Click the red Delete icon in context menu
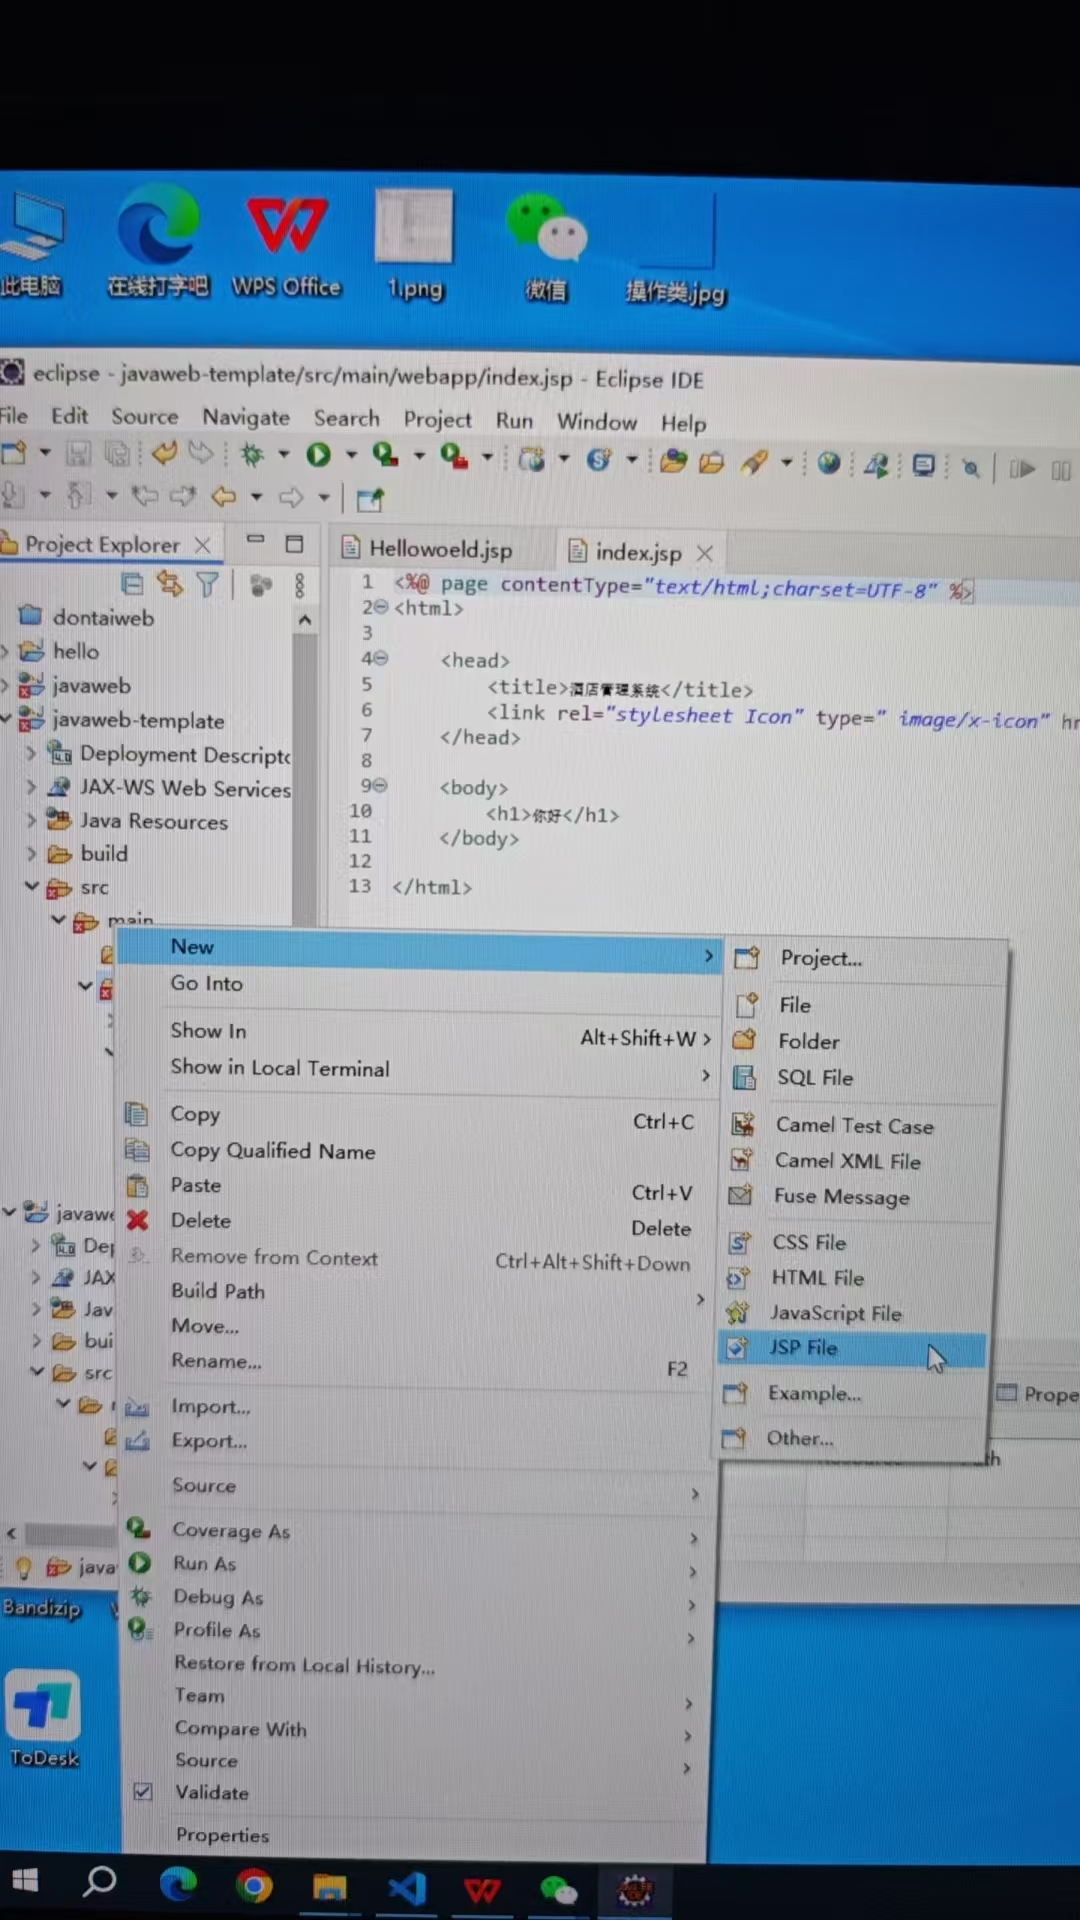Viewport: 1080px width, 1920px height. pos(138,1220)
